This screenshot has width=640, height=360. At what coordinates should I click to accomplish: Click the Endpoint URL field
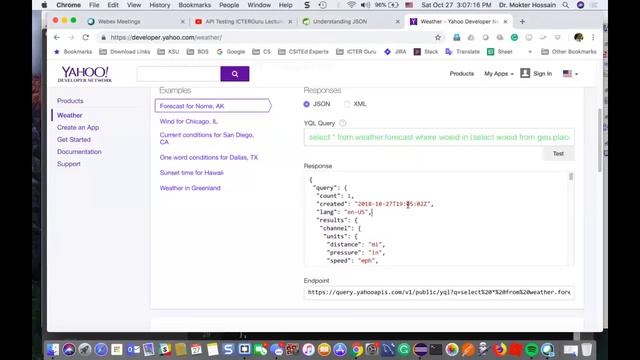pyautogui.click(x=439, y=292)
